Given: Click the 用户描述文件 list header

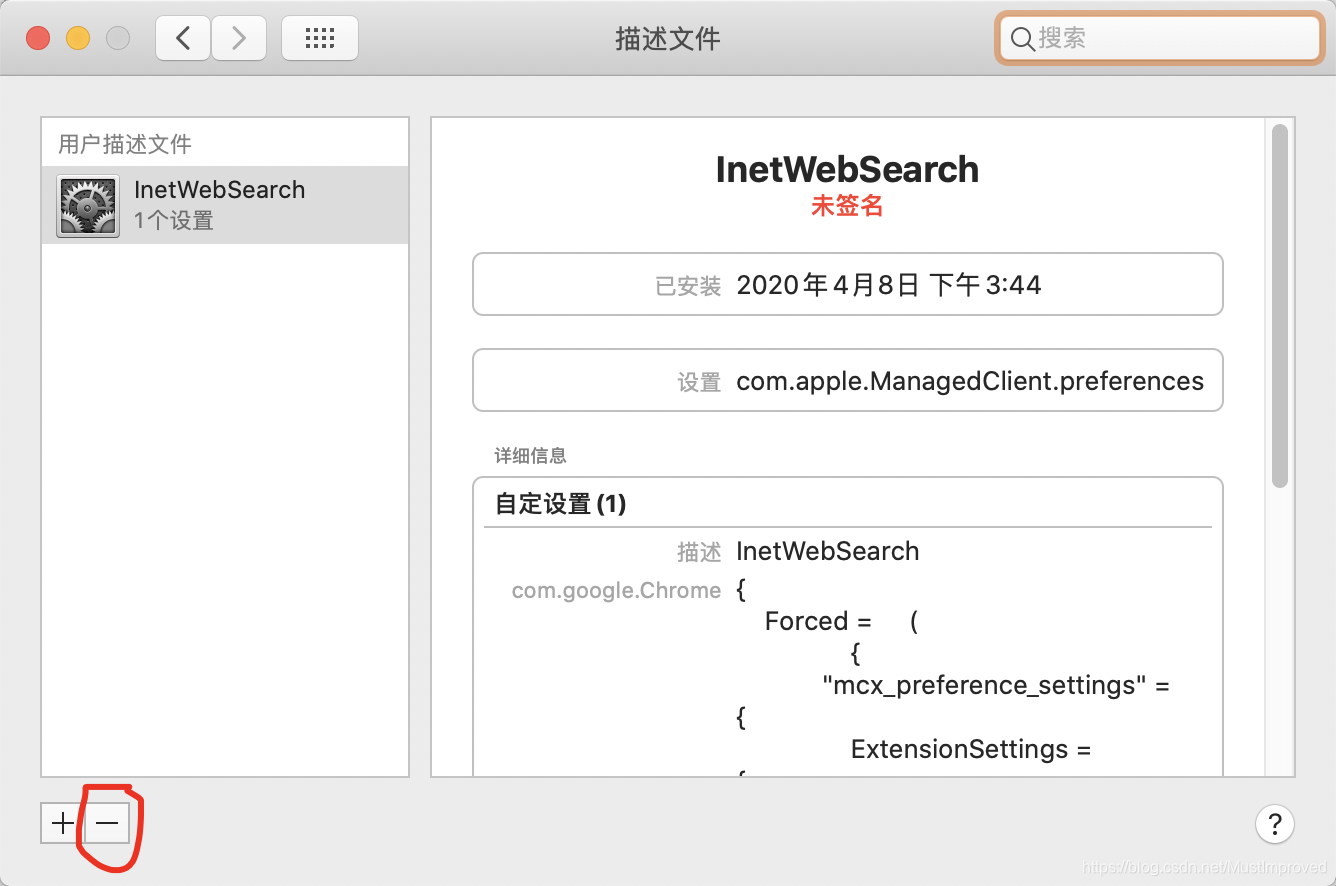Looking at the screenshot, I should (125, 144).
